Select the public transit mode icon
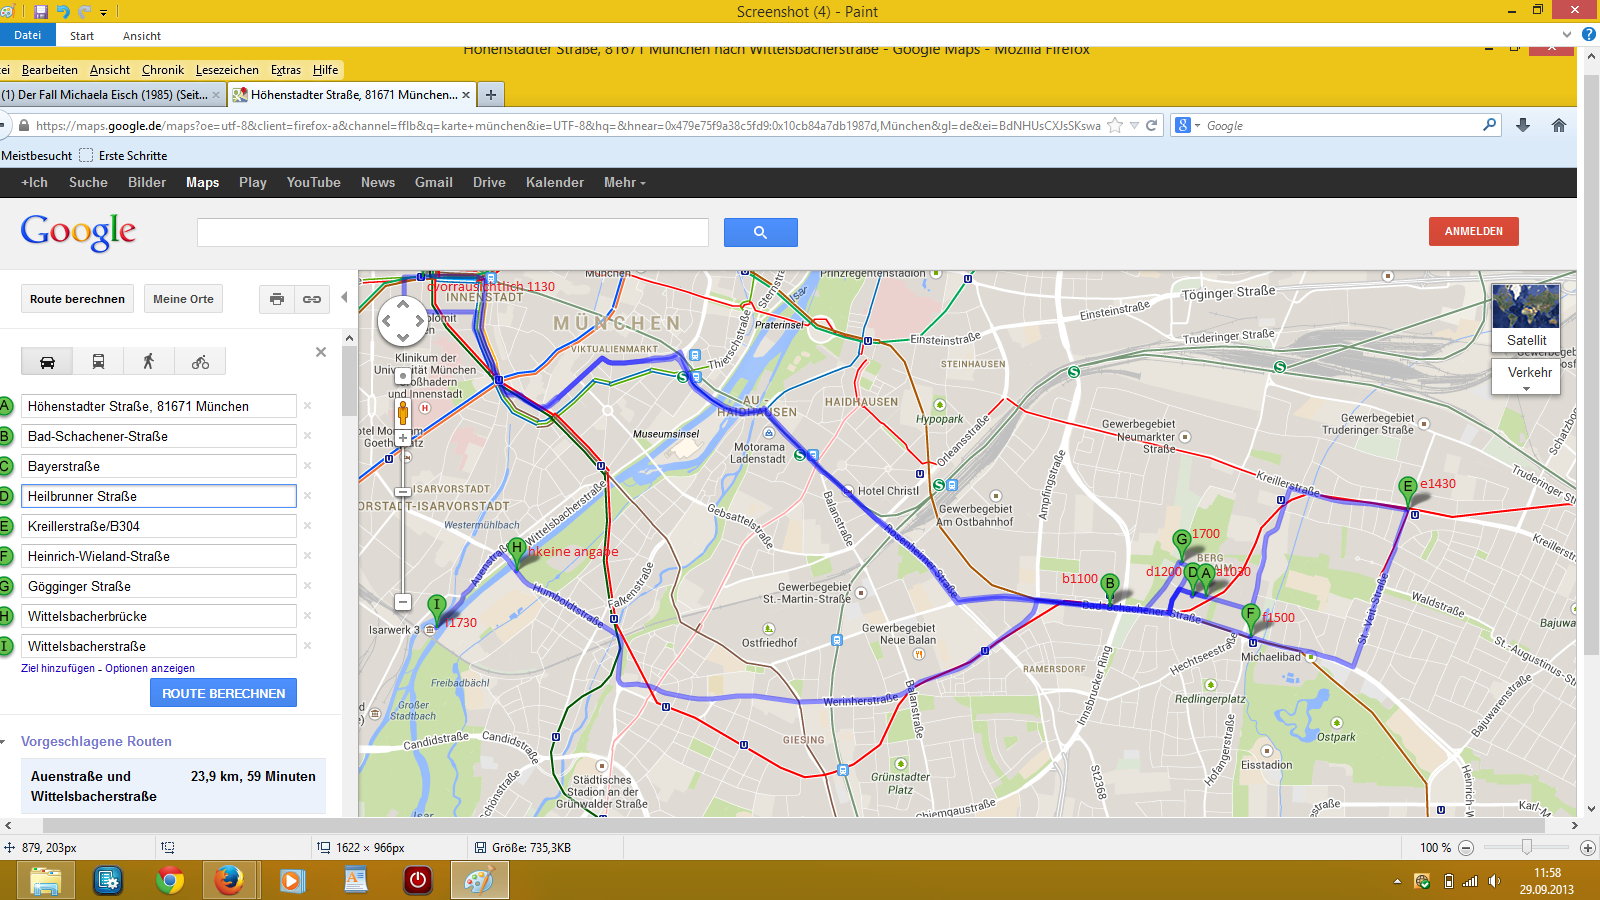The image size is (1600, 900). coord(98,362)
